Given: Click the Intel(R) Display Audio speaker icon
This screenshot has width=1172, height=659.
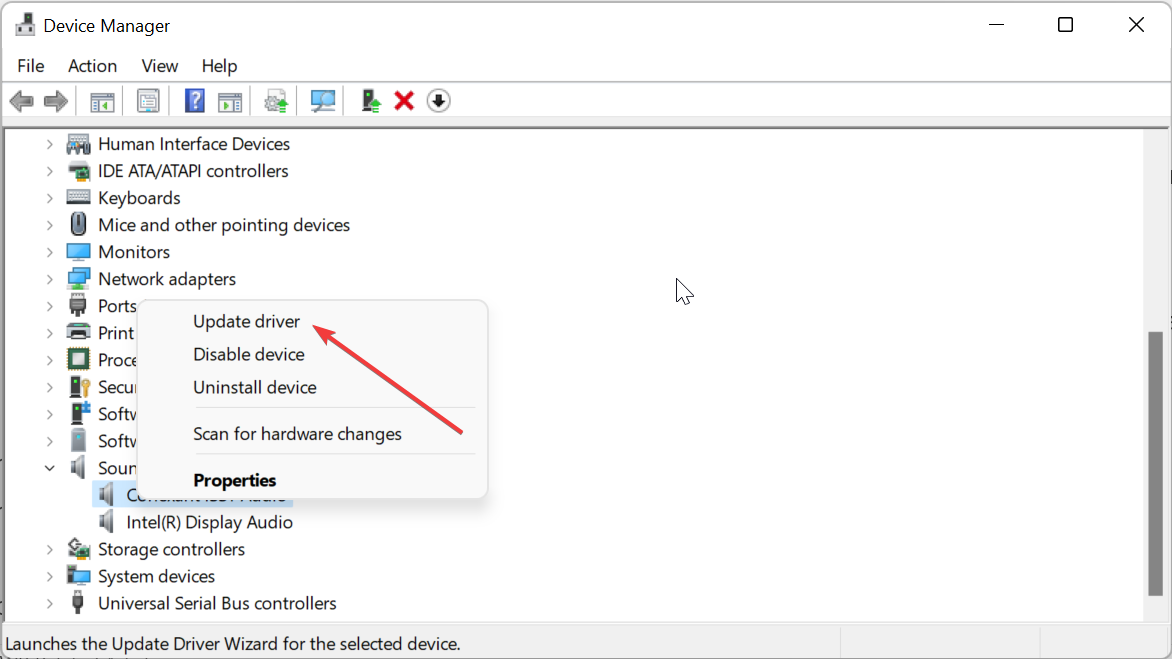Looking at the screenshot, I should pos(107,522).
